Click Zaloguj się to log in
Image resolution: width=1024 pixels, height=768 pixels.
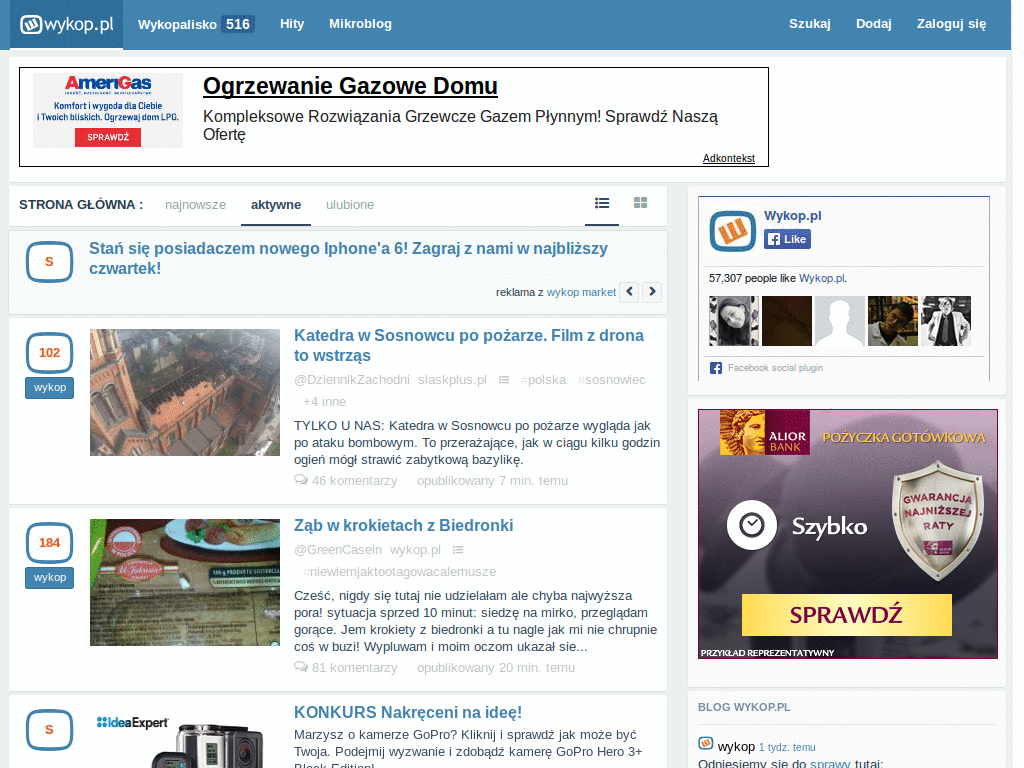(x=952, y=24)
